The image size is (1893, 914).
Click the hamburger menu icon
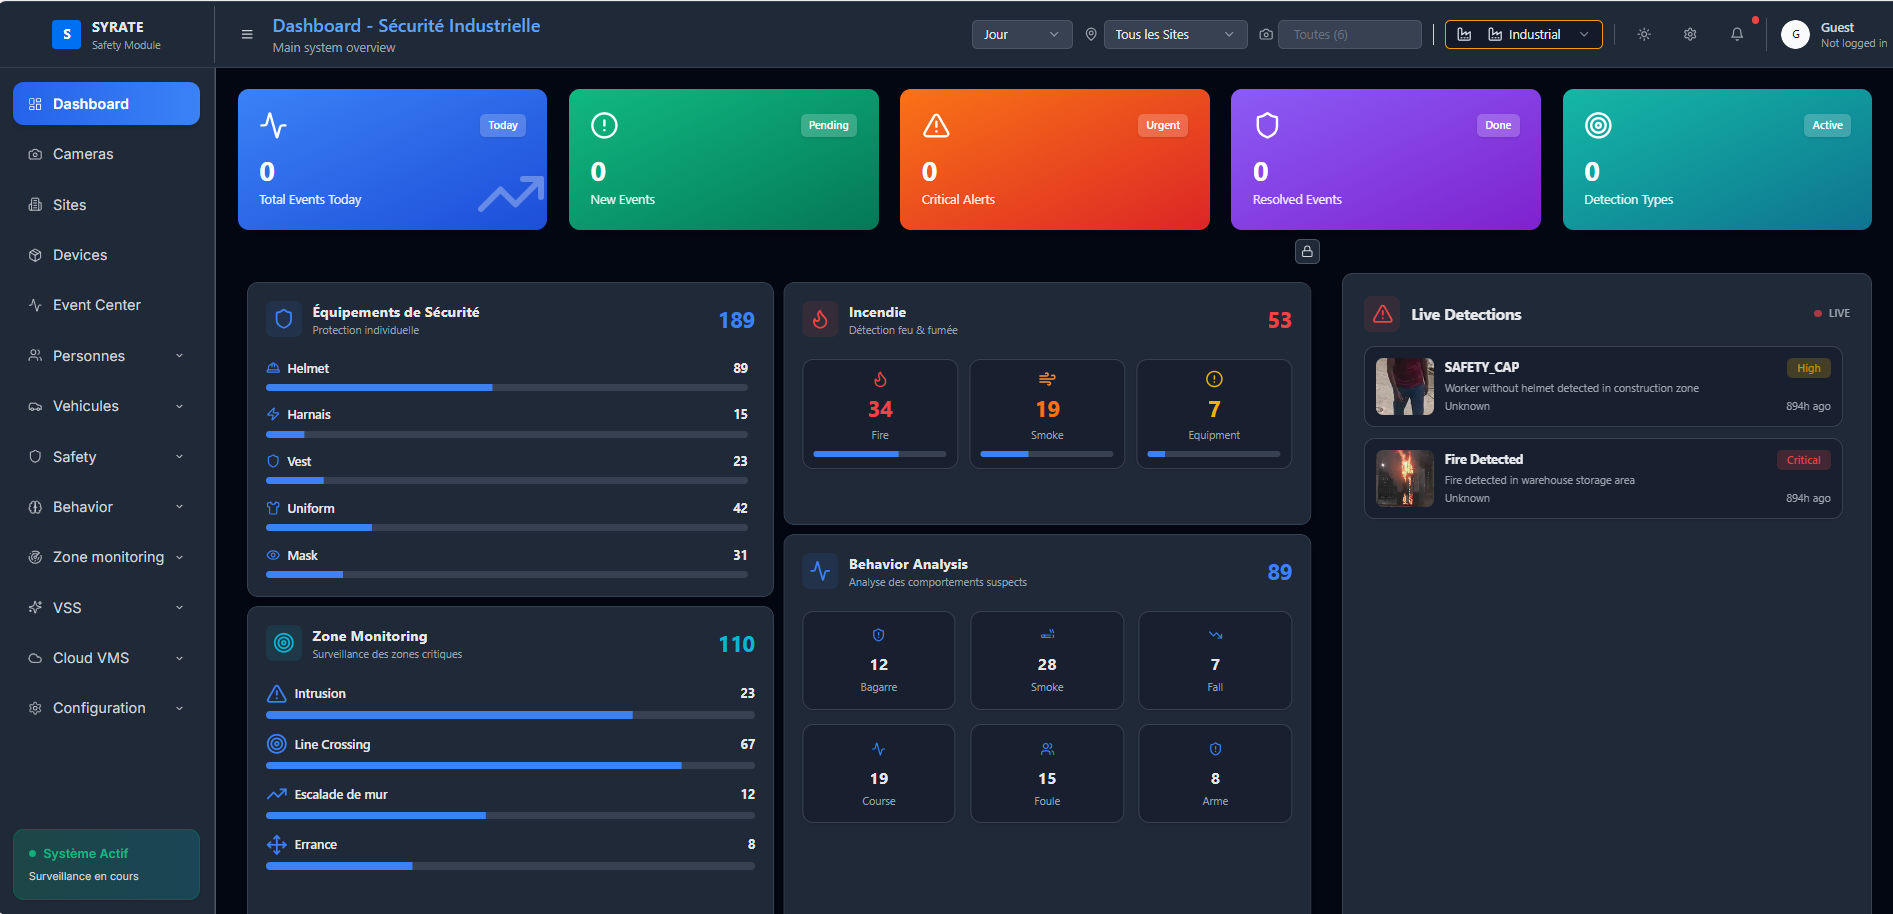[247, 34]
